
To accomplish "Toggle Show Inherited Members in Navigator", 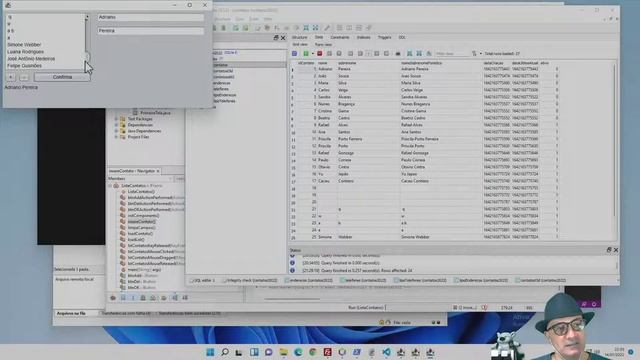I will 113,298.
